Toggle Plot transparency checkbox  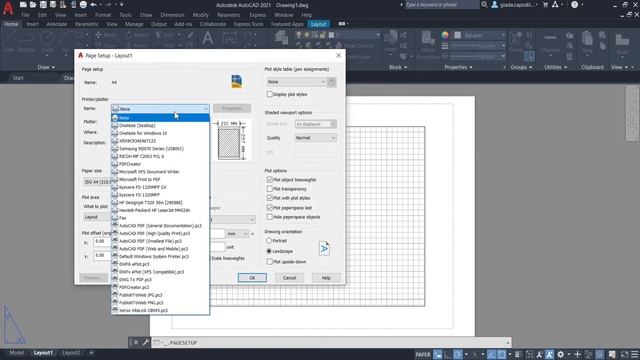[269, 189]
